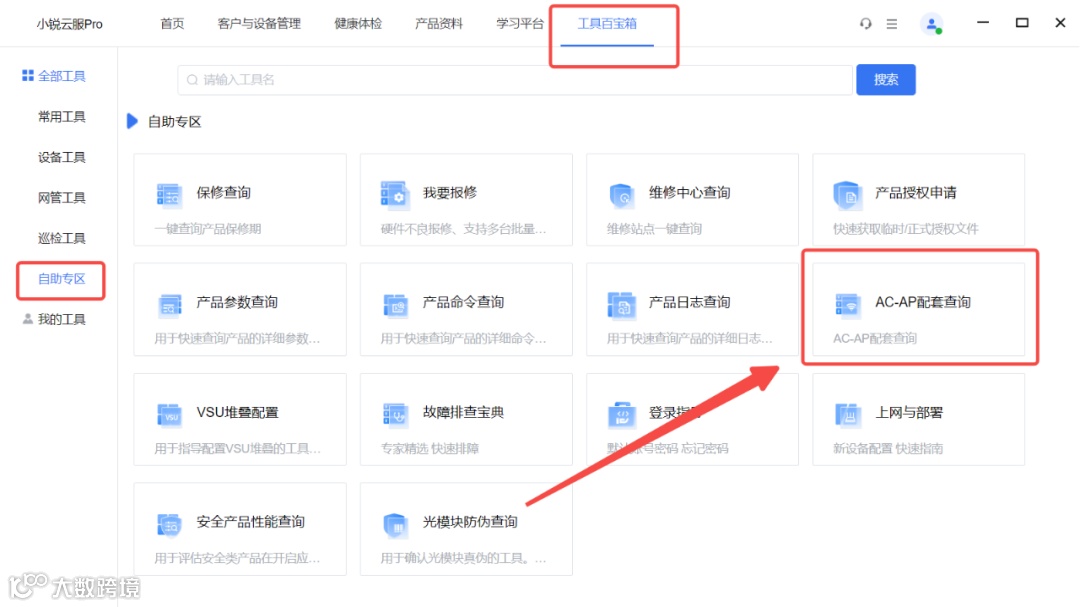Screen dimensions: 1080x607
Task: Select 常用工具 in the sidebar
Action: (61, 116)
